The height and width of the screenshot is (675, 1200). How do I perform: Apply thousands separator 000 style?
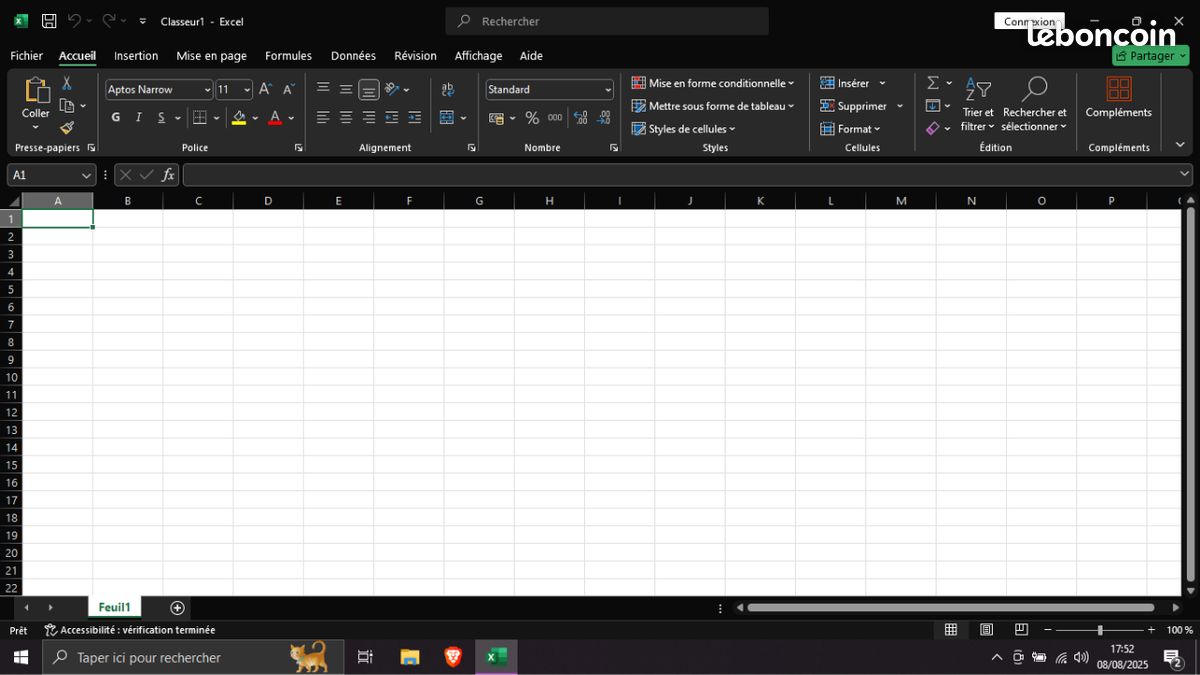click(x=555, y=118)
